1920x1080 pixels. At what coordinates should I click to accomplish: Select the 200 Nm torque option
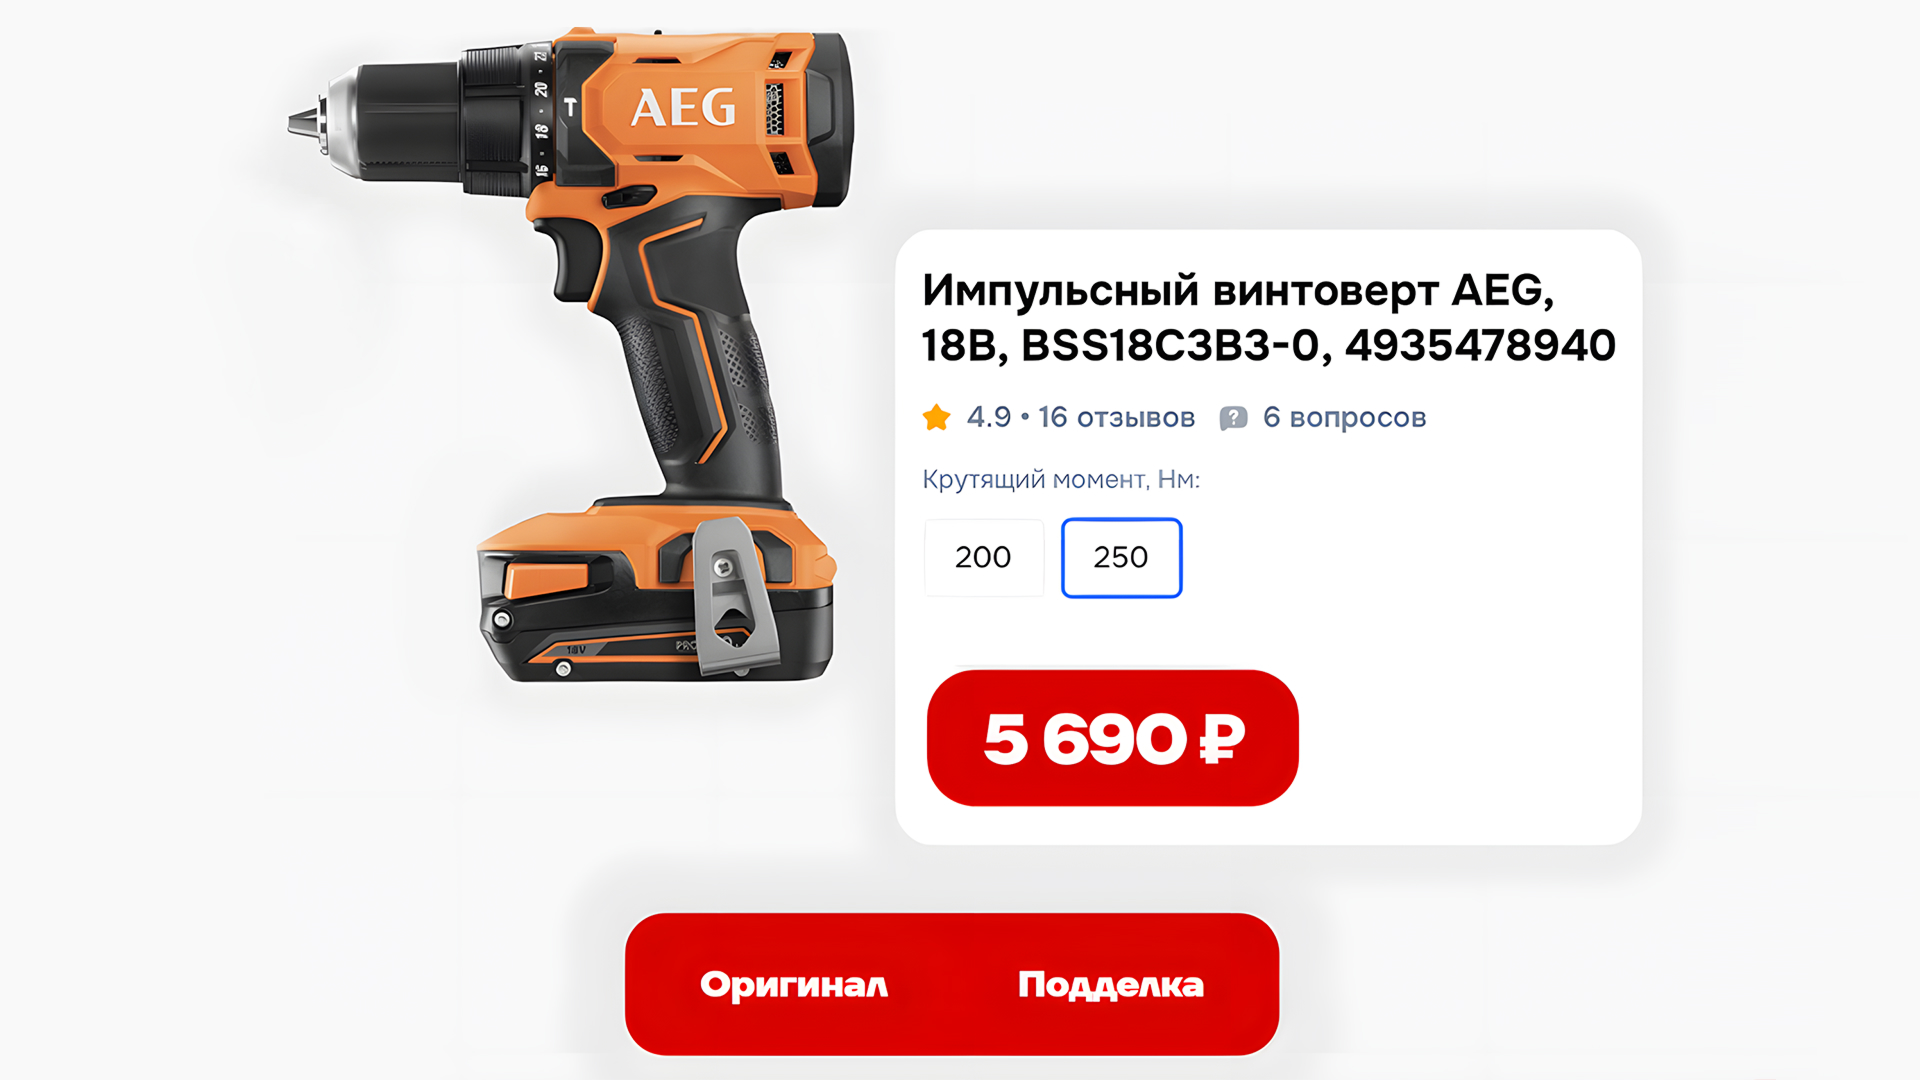(x=984, y=558)
